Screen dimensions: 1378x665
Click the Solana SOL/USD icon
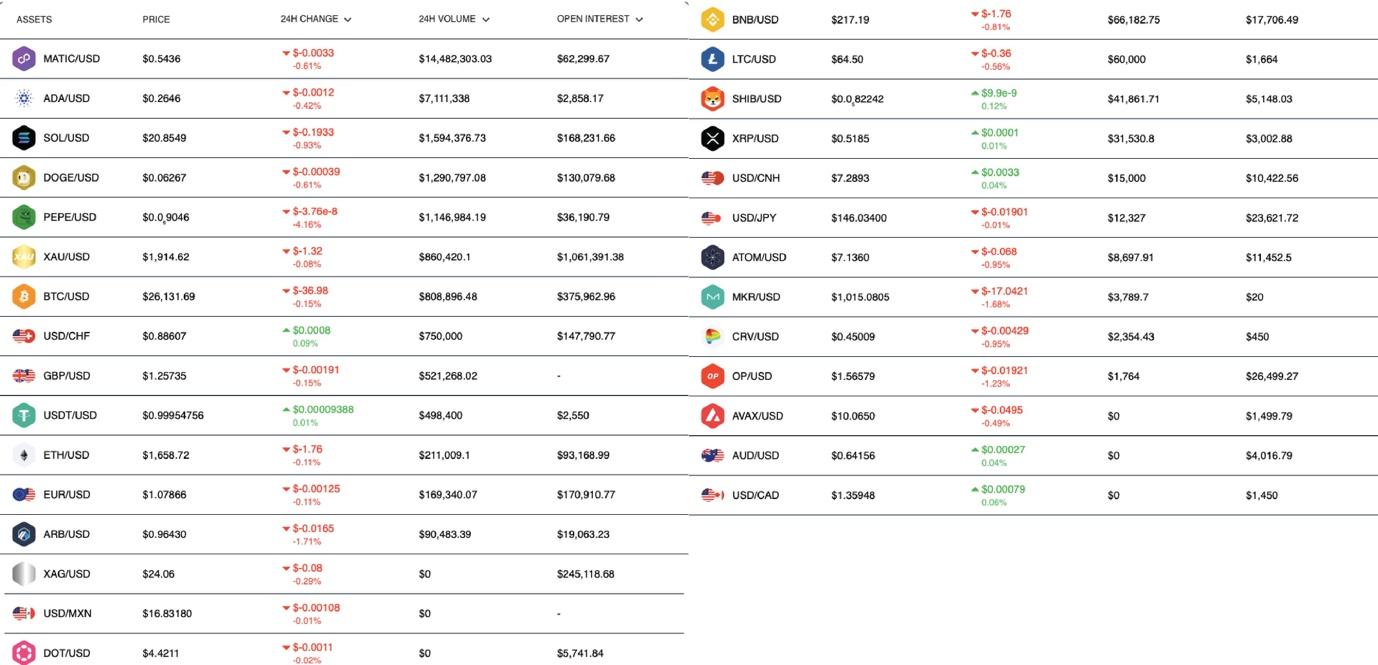(24, 138)
